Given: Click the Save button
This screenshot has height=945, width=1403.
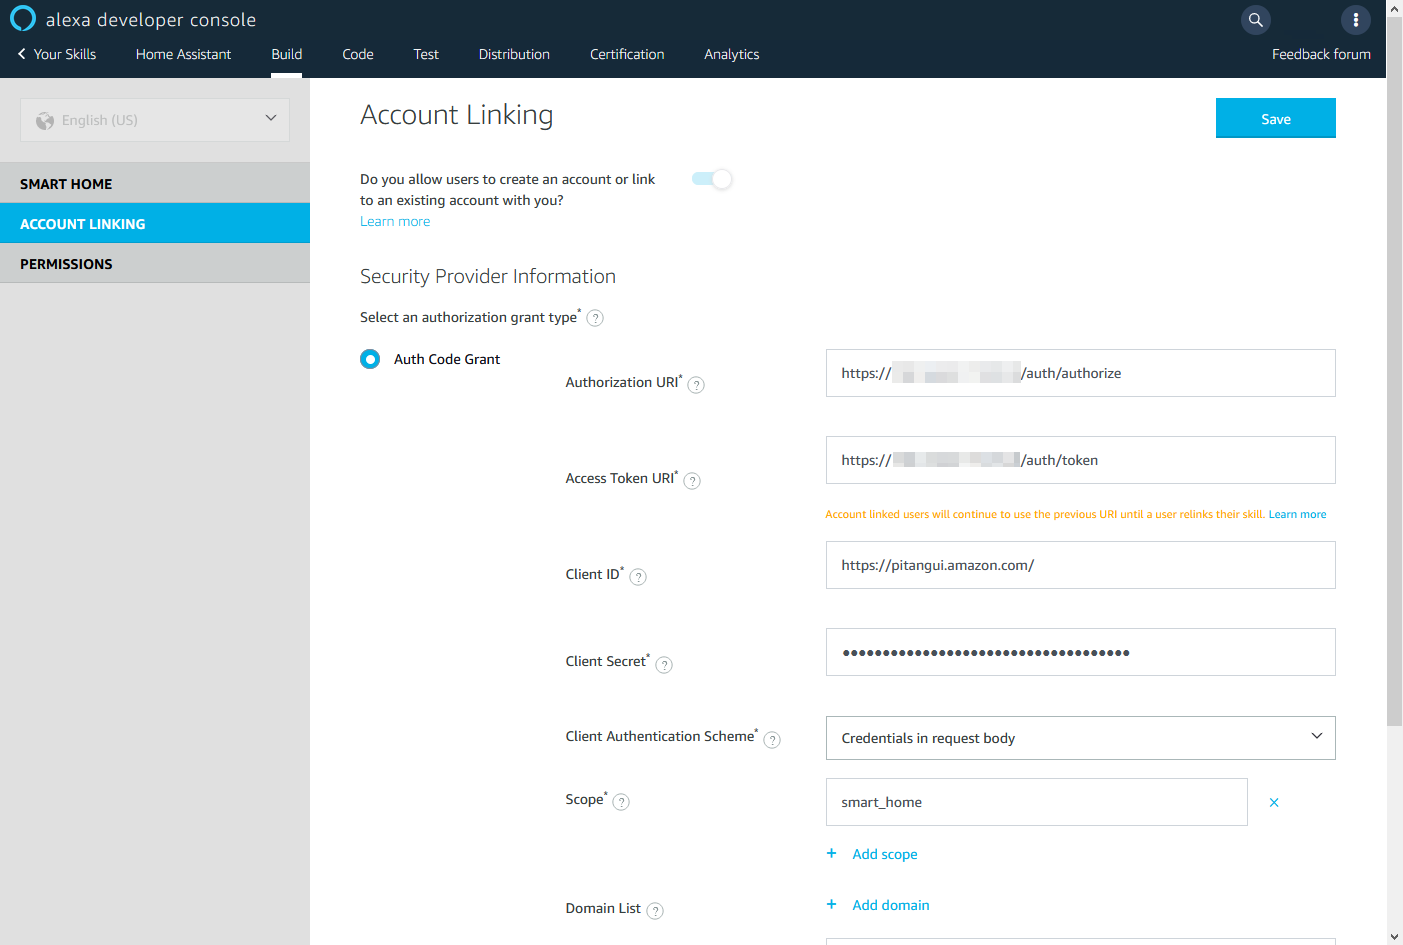Looking at the screenshot, I should click(1276, 118).
